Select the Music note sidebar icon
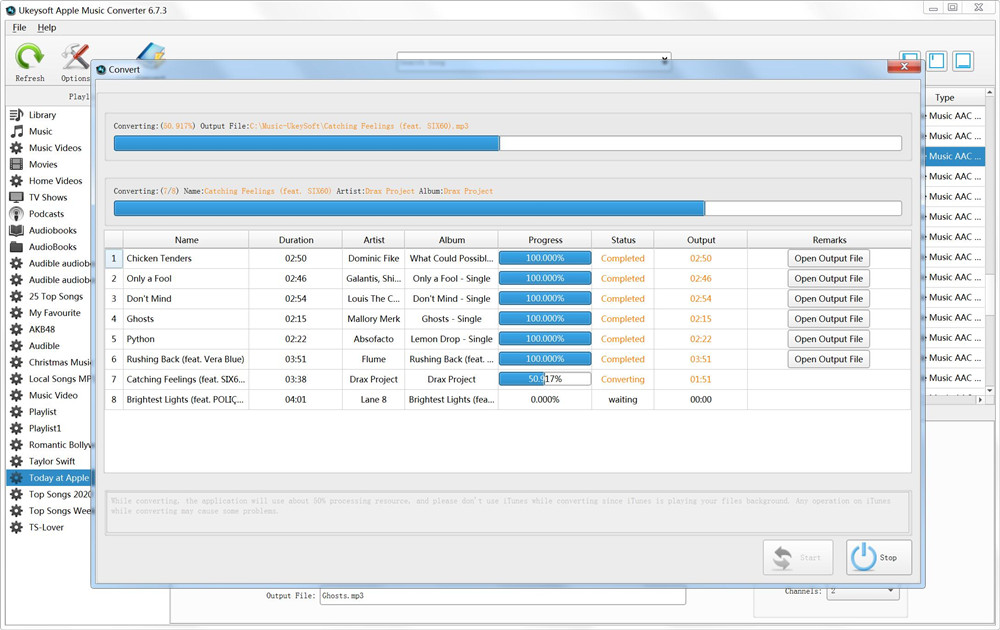The image size is (1000, 630). click(17, 131)
